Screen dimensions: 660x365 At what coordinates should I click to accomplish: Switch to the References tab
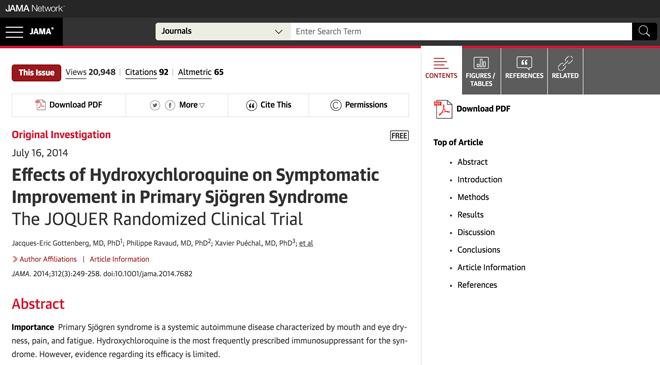coord(524,71)
